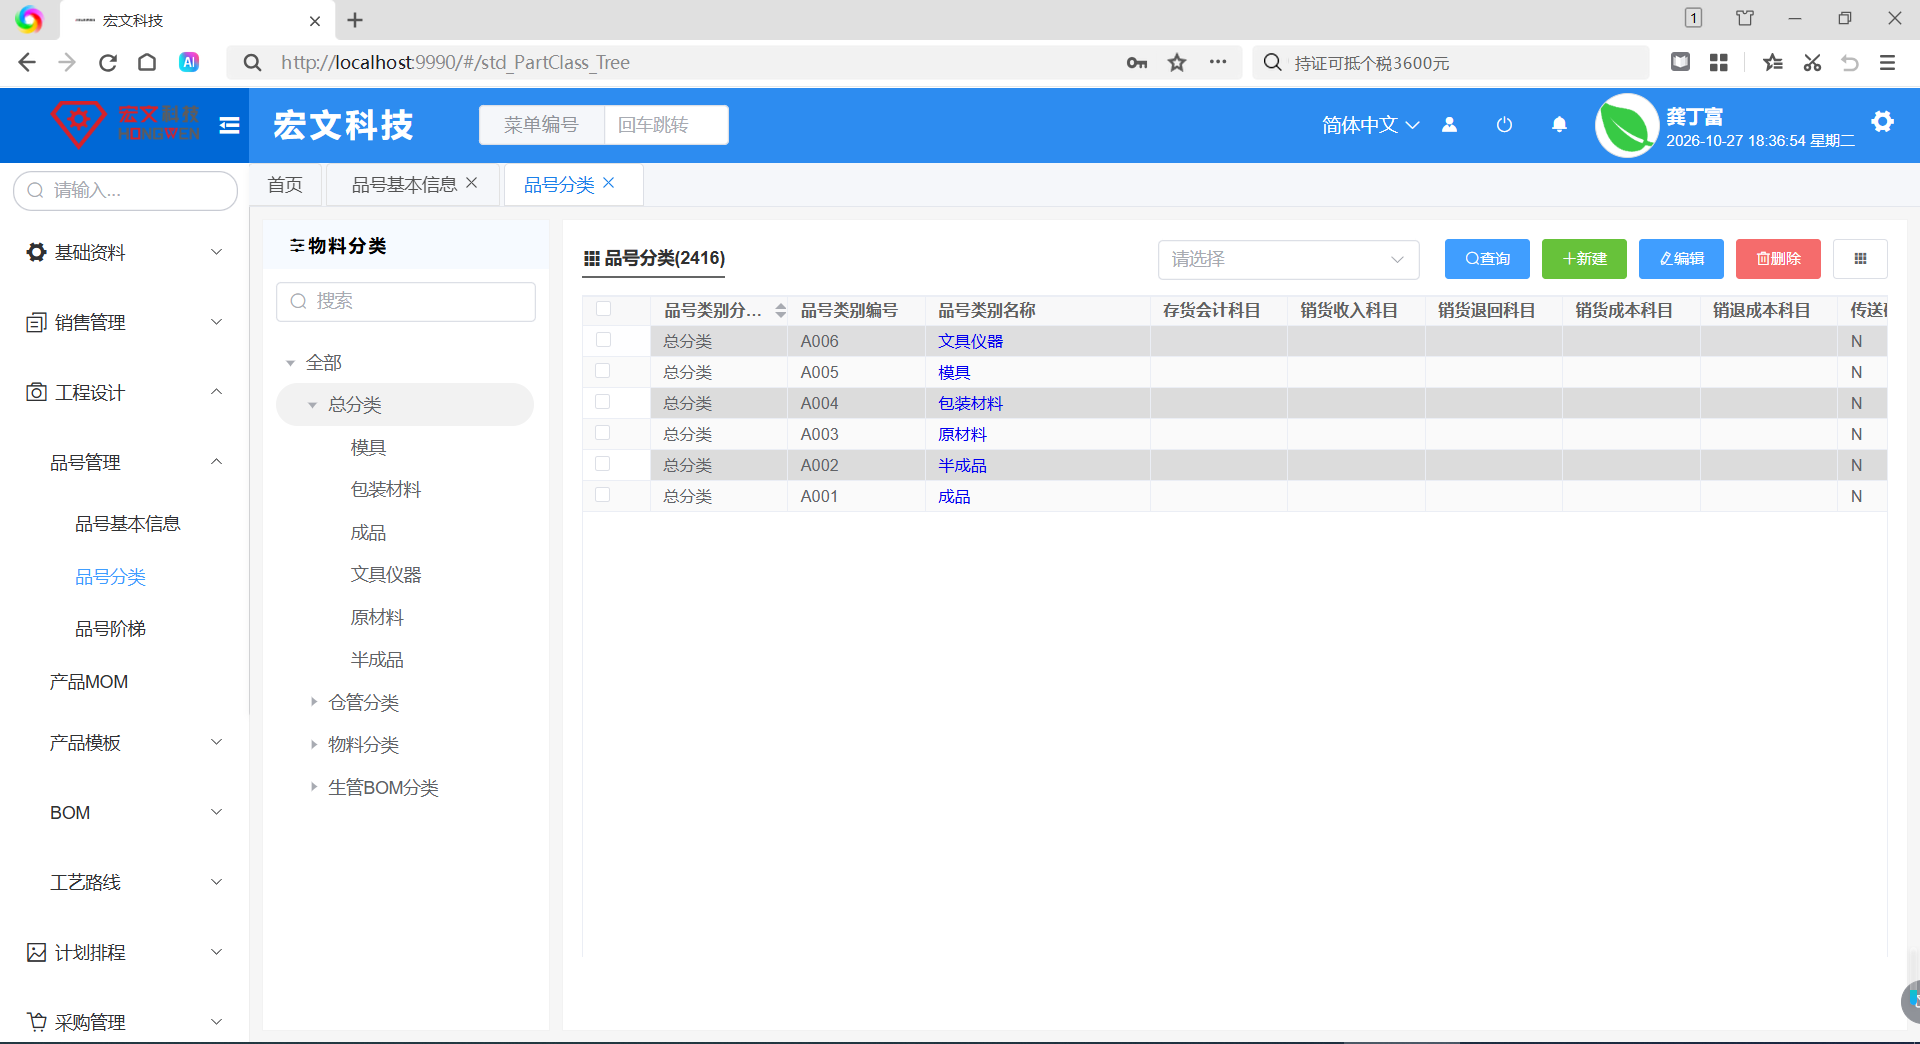Click the tree 搜索 input field
The width and height of the screenshot is (1920, 1044).
(x=406, y=301)
